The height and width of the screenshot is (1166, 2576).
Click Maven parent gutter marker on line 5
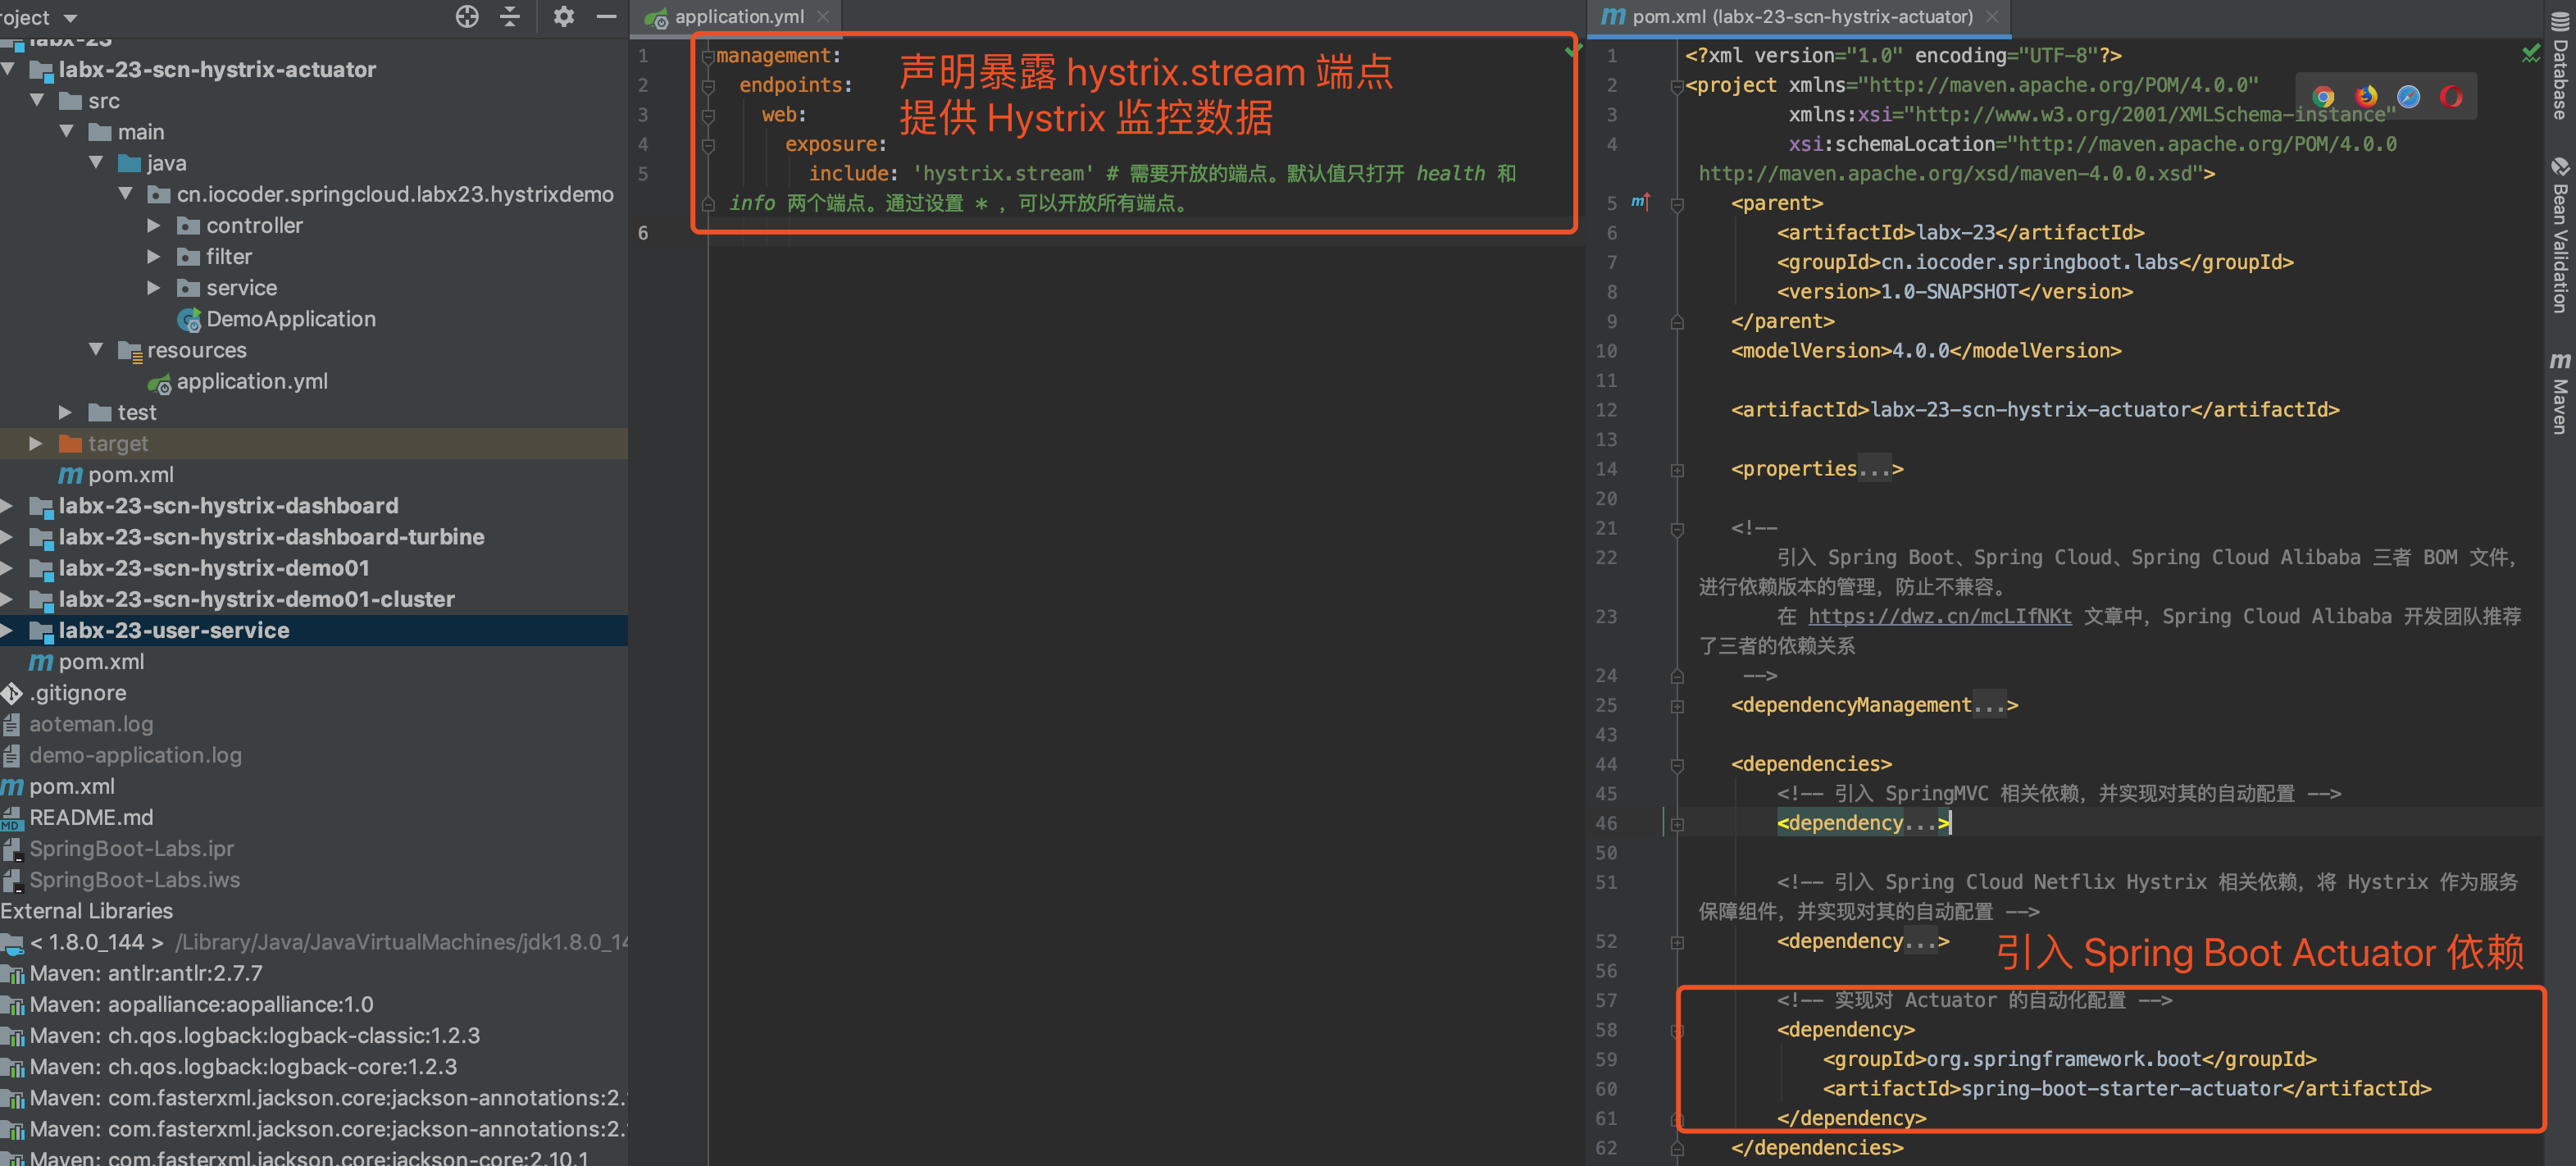pos(1640,203)
